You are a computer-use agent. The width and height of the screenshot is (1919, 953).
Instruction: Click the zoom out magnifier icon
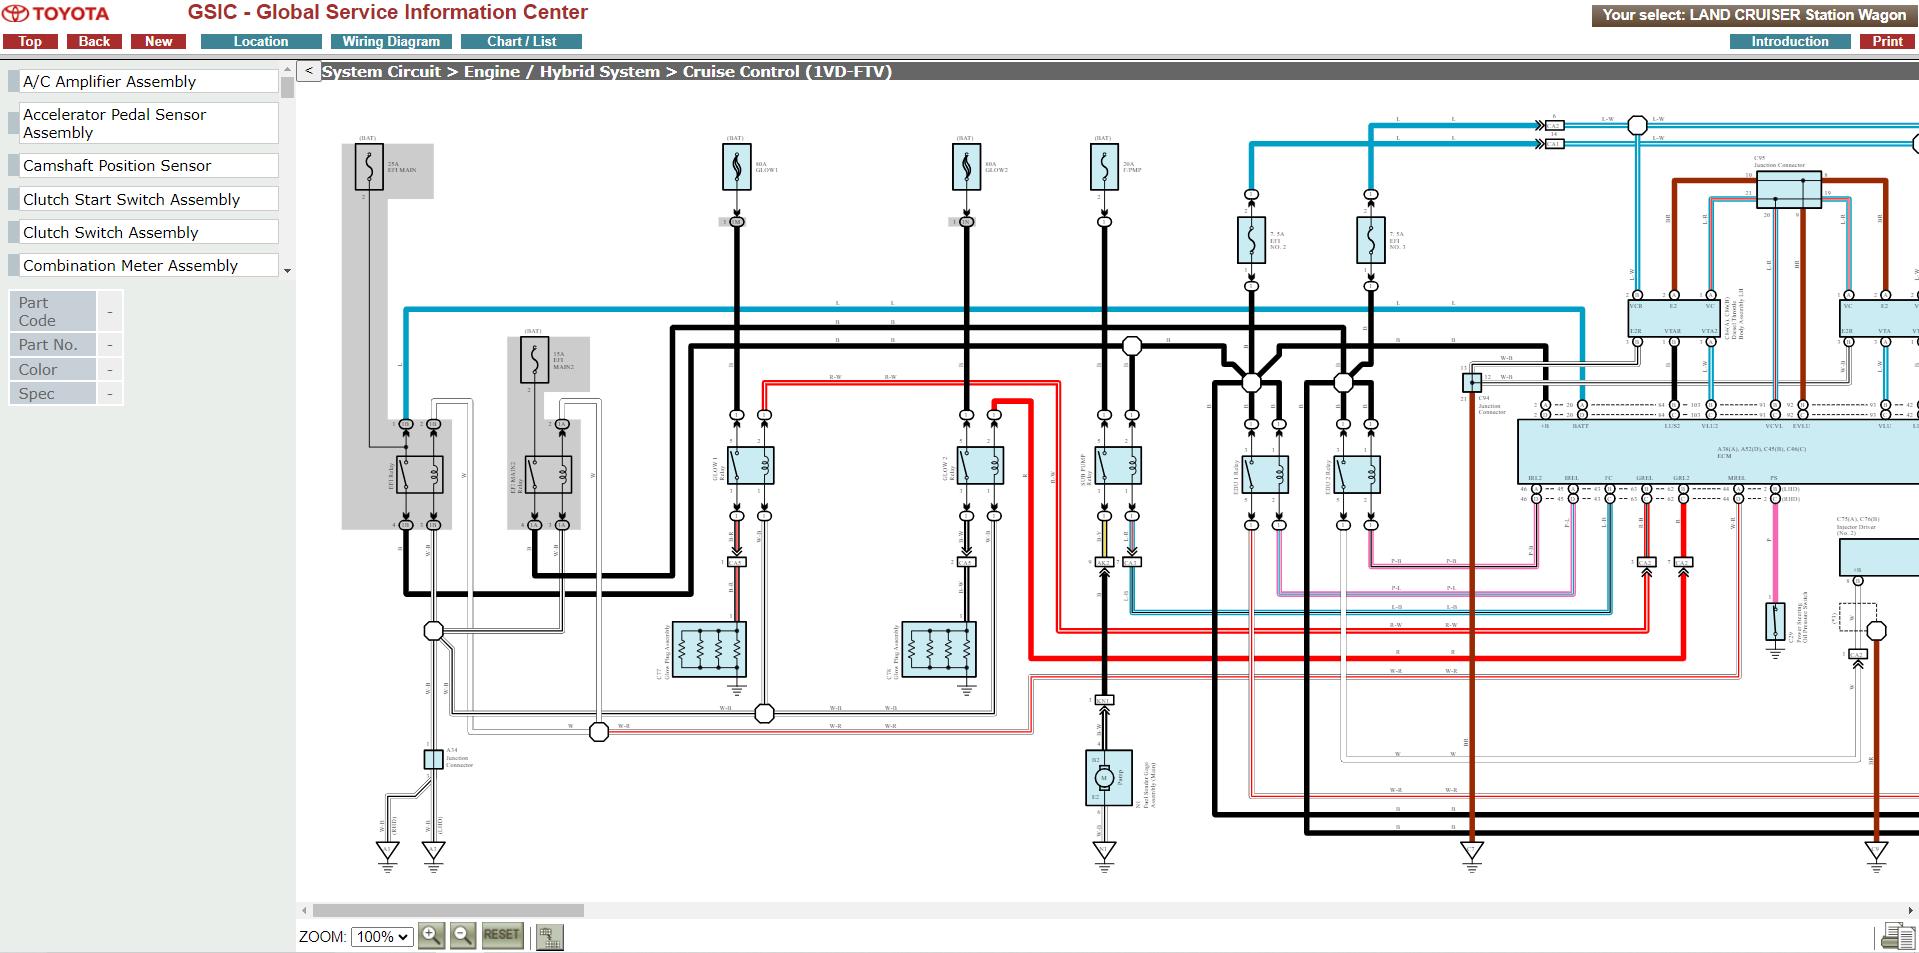463,936
